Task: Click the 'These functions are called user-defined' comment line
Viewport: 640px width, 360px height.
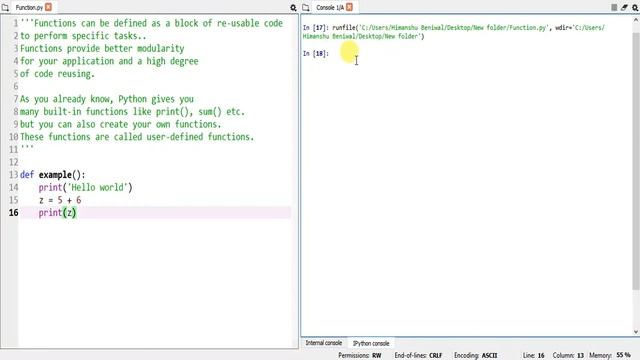Action: point(137,137)
